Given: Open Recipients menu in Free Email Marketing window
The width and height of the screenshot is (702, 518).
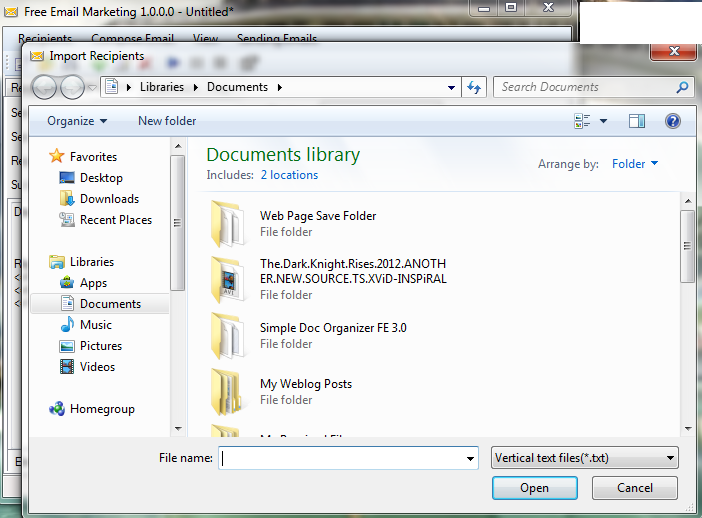Looking at the screenshot, I should tap(45, 38).
